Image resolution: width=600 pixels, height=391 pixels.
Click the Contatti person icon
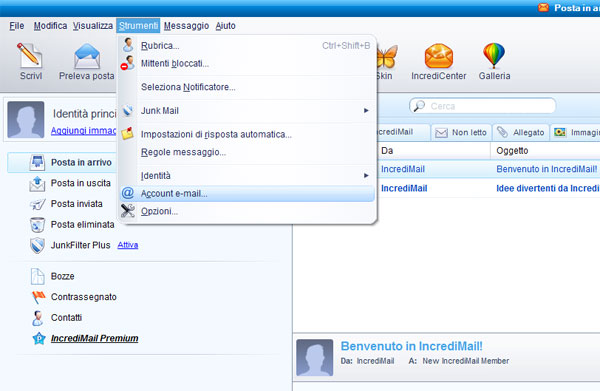tap(37, 318)
